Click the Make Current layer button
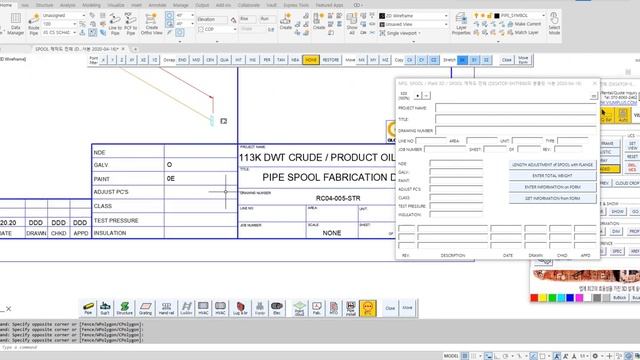 pyautogui.click(x=524, y=24)
